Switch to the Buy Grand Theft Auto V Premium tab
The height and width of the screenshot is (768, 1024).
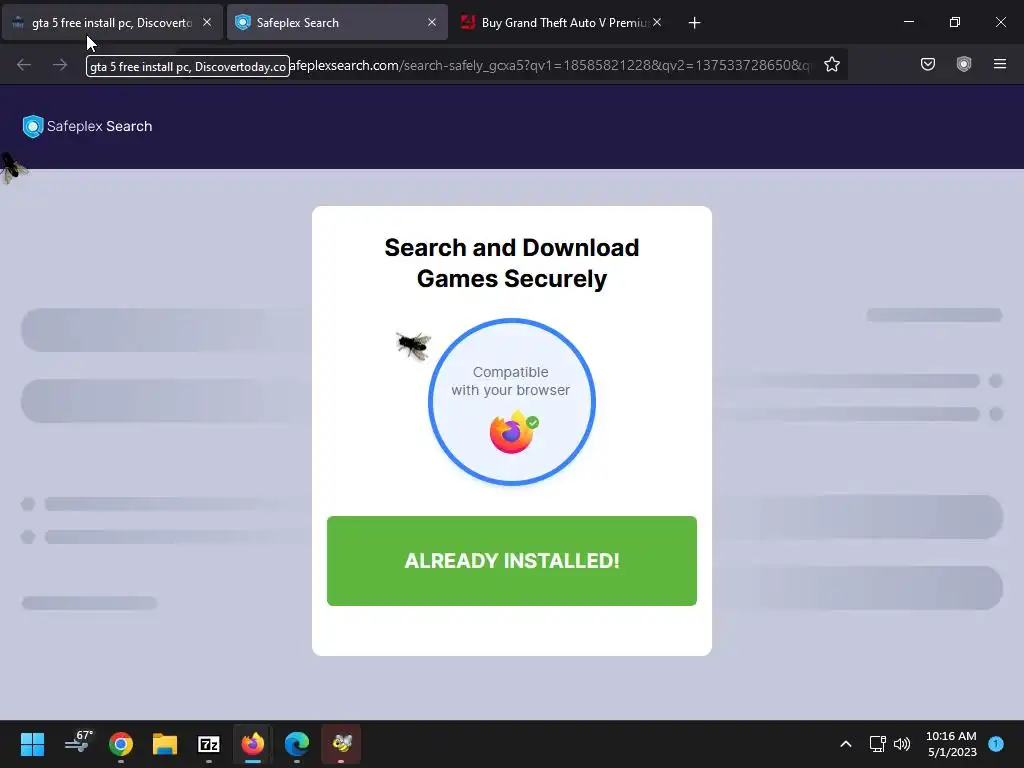point(562,23)
